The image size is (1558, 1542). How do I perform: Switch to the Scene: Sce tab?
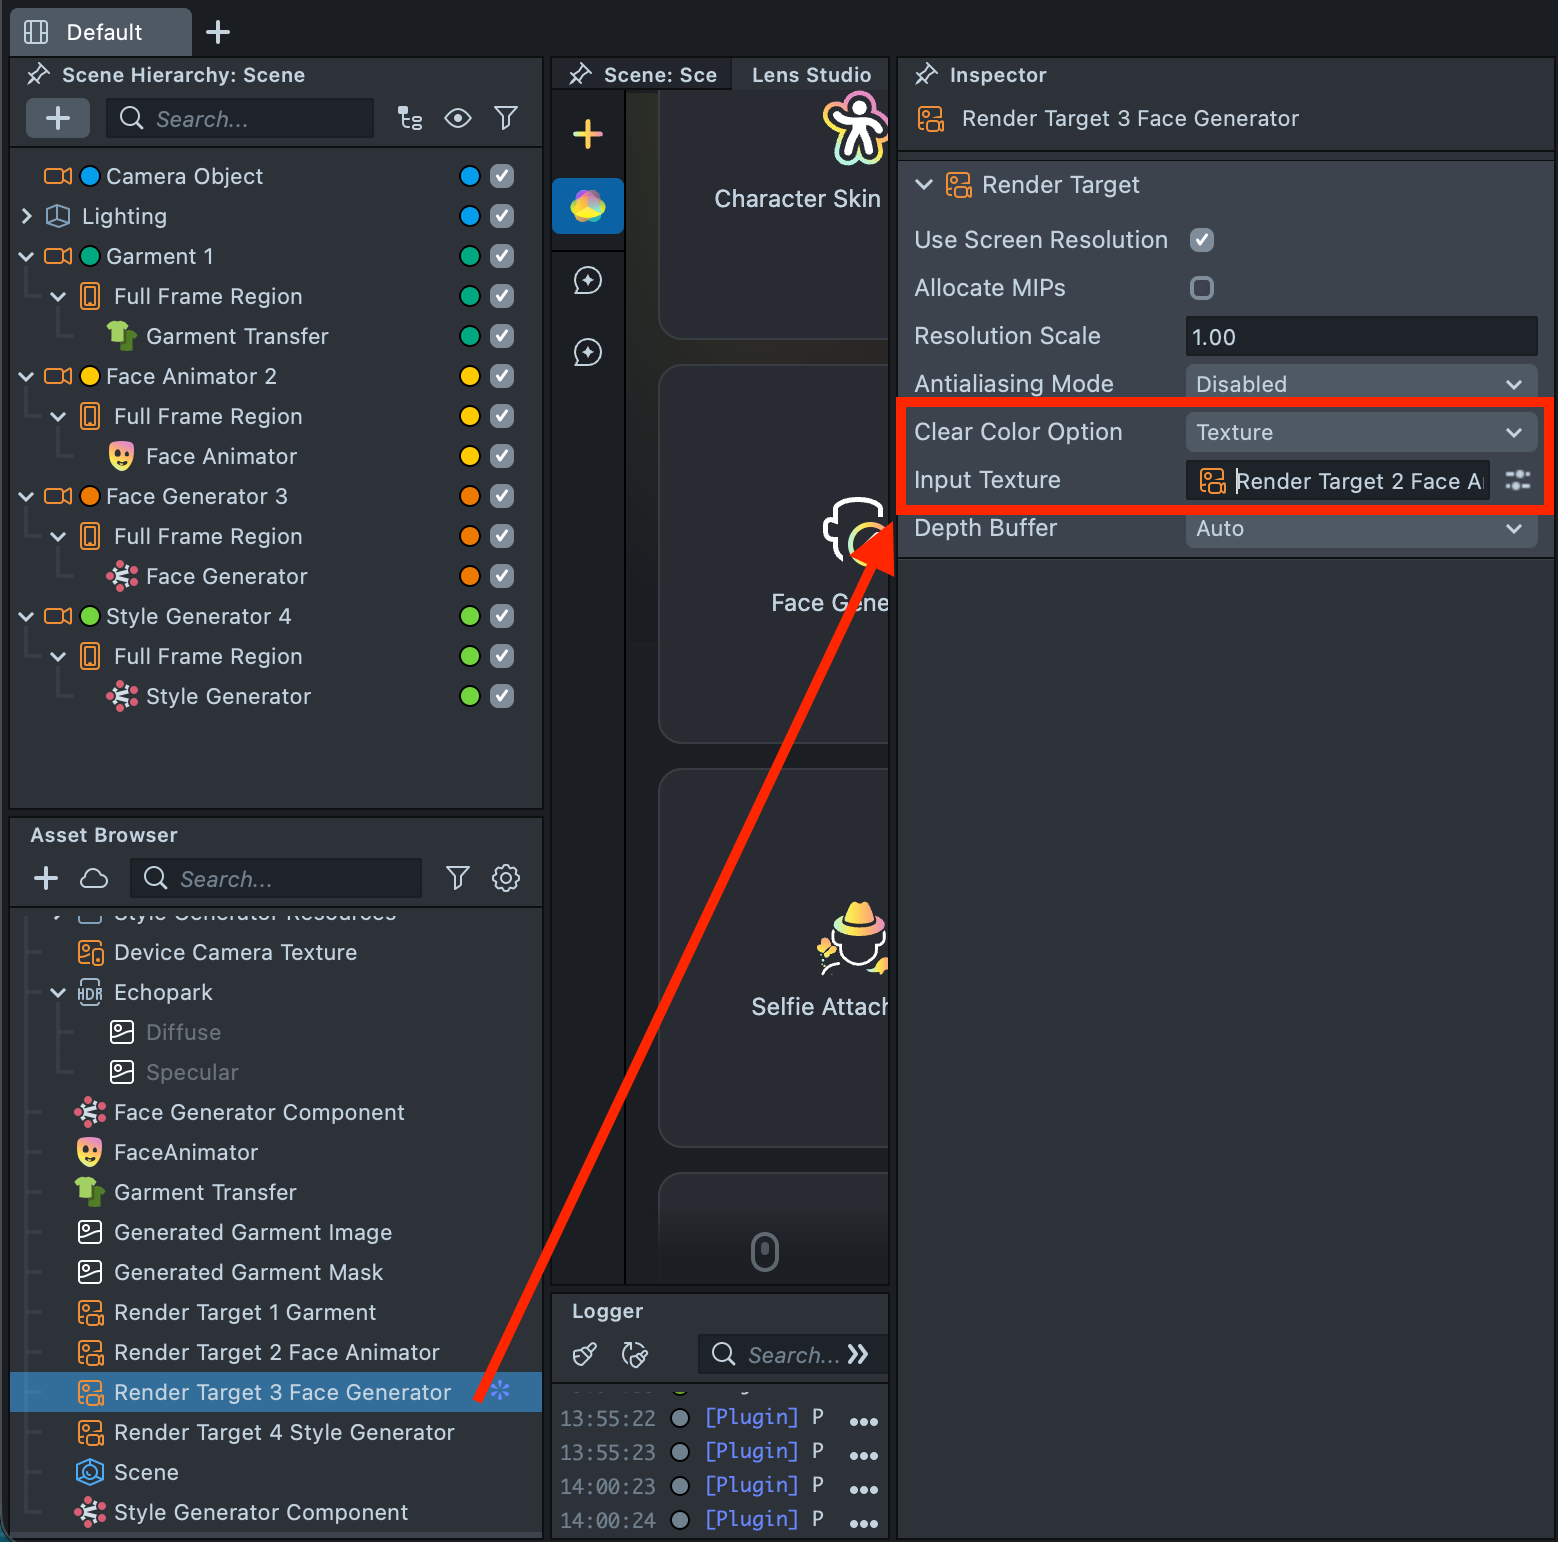tap(643, 75)
